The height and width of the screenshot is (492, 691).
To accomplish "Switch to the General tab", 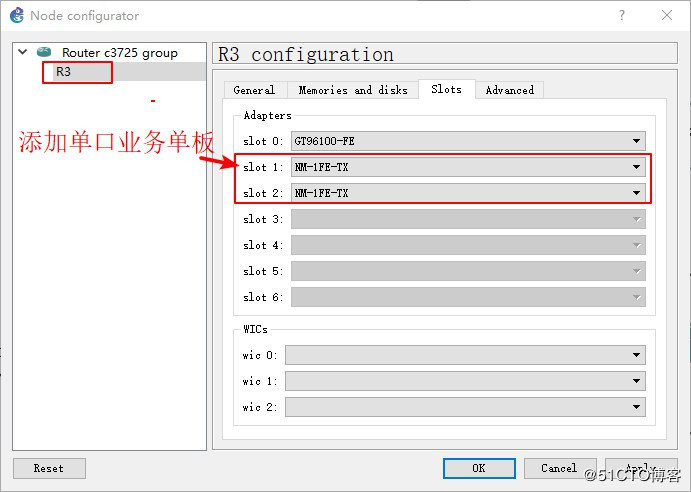I will pos(254,90).
